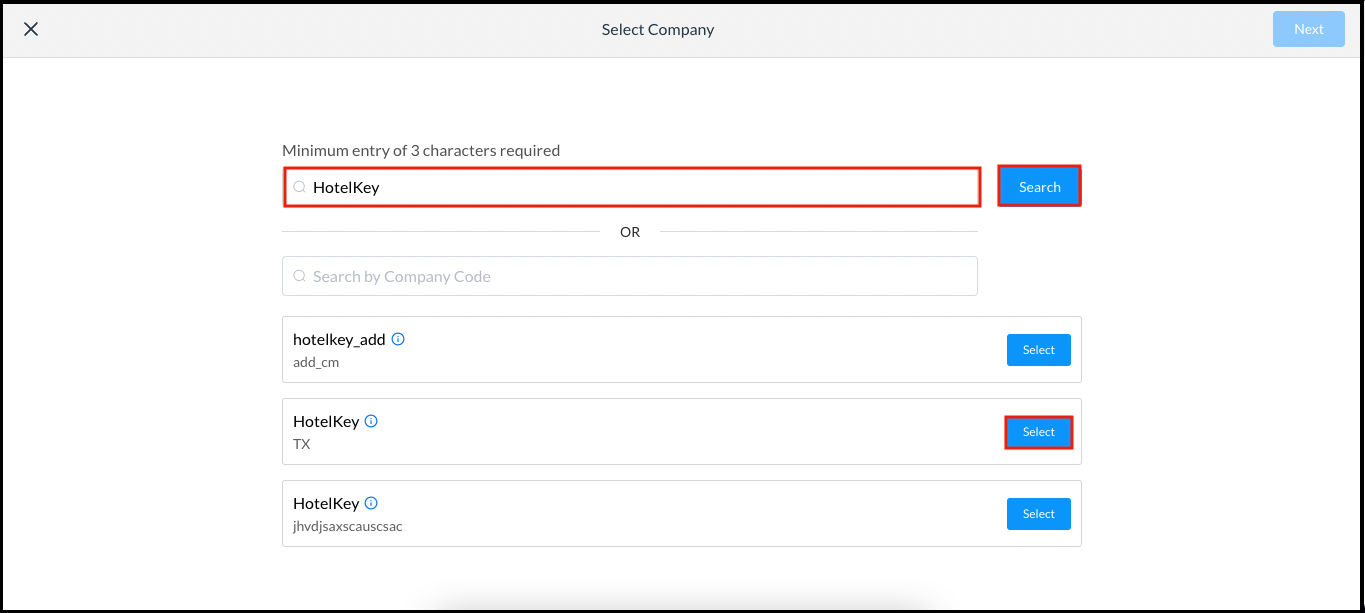Click the third company result row

click(681, 513)
